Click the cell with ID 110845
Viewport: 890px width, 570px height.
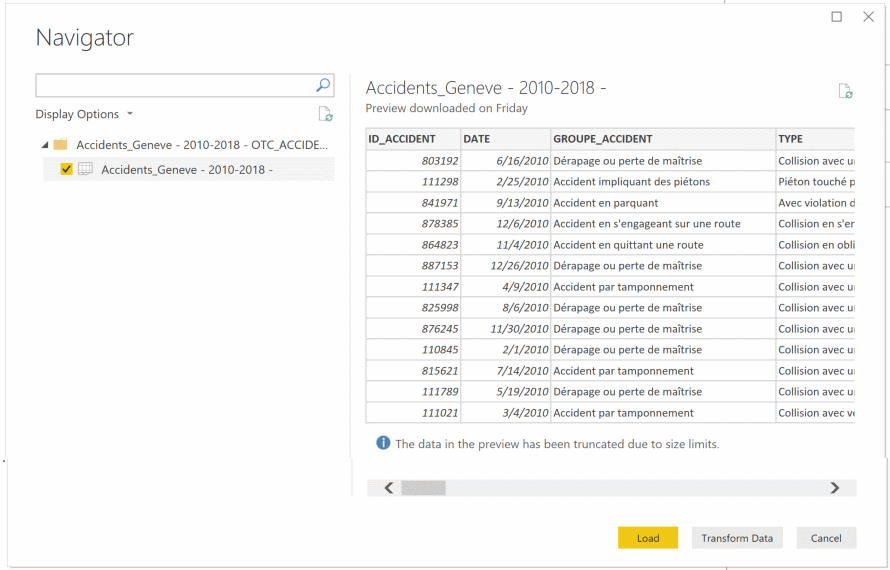coord(413,350)
